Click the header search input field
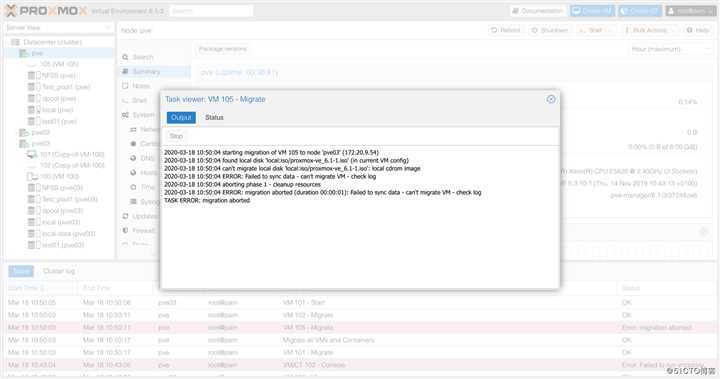Screen dimensions: 720x379 [x=211, y=11]
